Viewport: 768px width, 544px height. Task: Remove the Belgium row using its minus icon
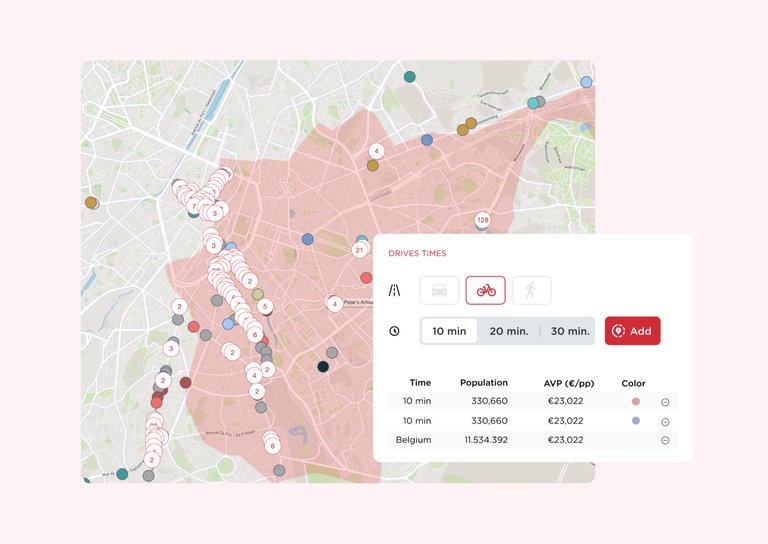[665, 440]
